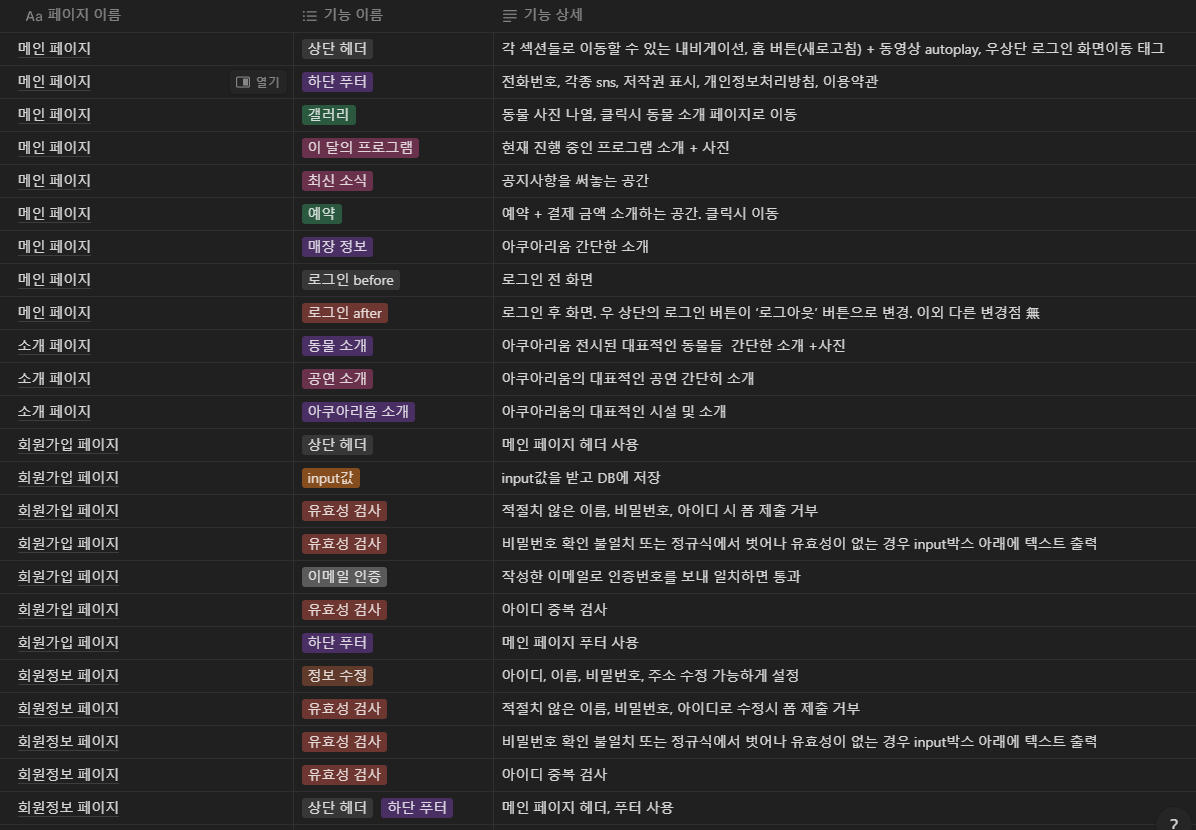
Task: Click cell 'input값을 받고 DB에 저장'
Action: 580,478
